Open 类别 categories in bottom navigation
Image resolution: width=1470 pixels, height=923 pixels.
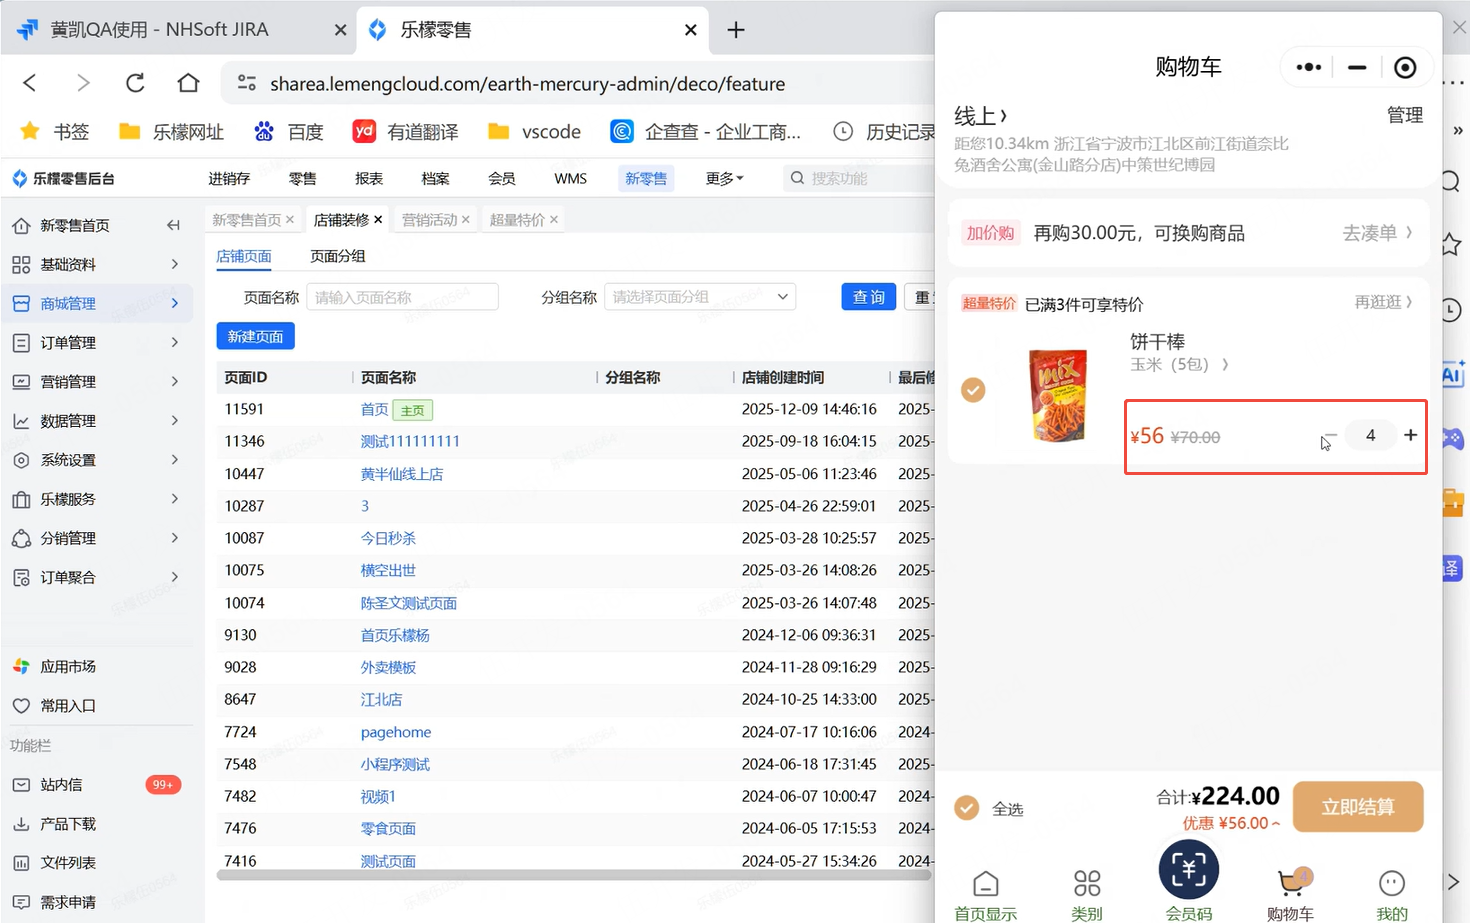[x=1087, y=896]
